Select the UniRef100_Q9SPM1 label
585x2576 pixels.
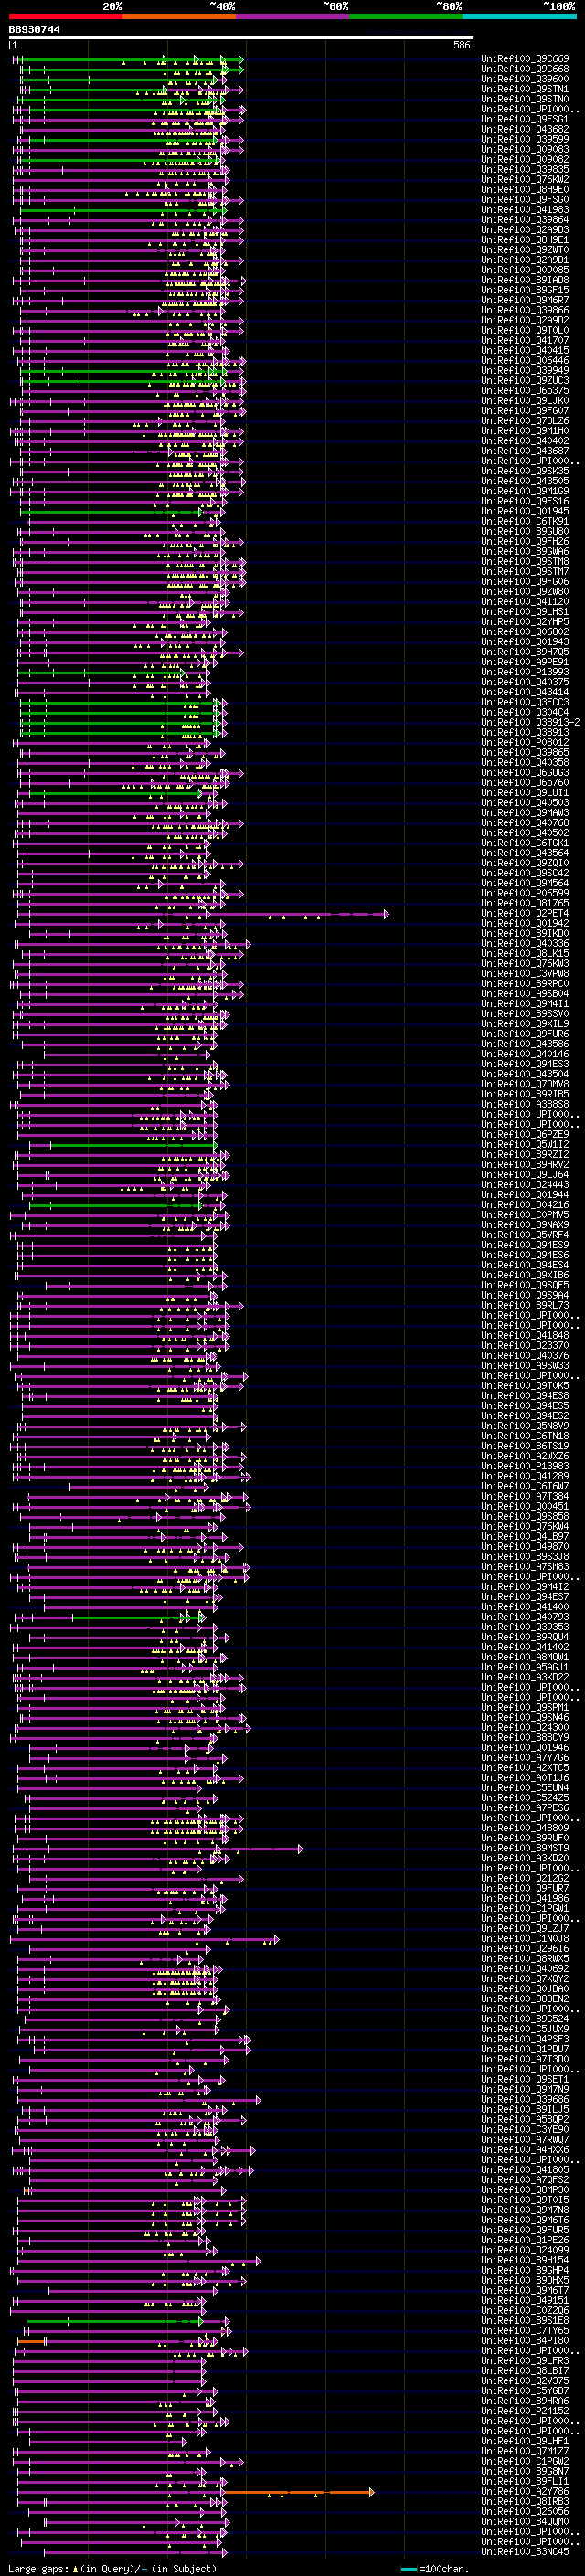coord(525,1707)
